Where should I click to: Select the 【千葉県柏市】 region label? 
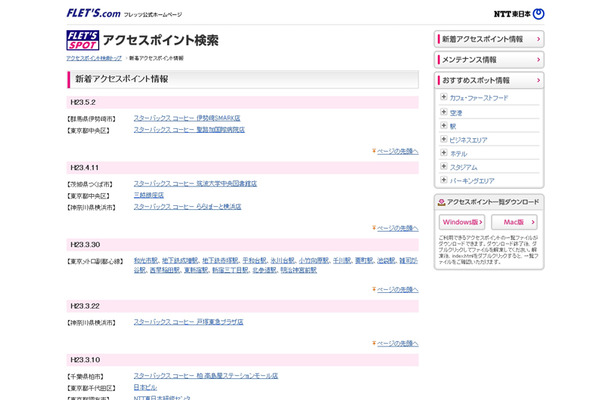(85, 377)
